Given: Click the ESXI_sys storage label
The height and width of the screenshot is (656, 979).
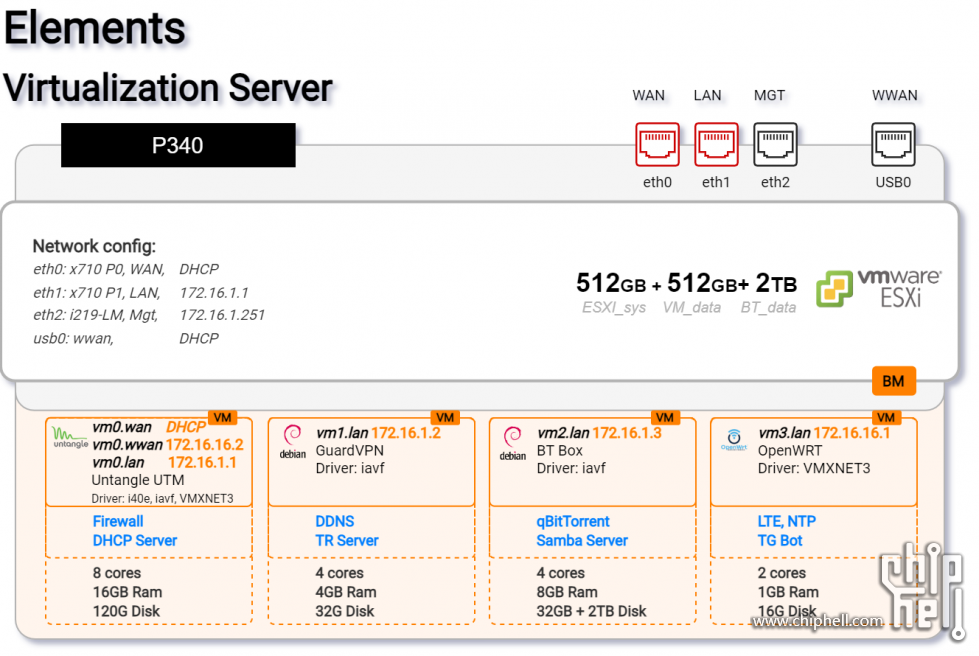Looking at the screenshot, I should (614, 308).
